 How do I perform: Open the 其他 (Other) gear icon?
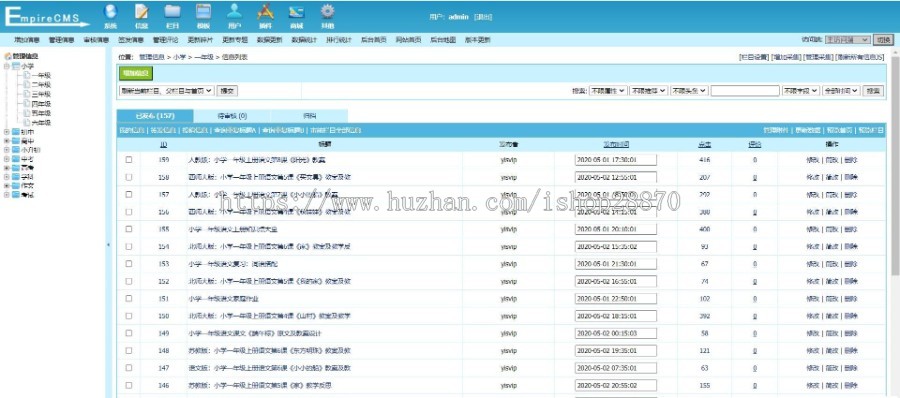pyautogui.click(x=327, y=11)
